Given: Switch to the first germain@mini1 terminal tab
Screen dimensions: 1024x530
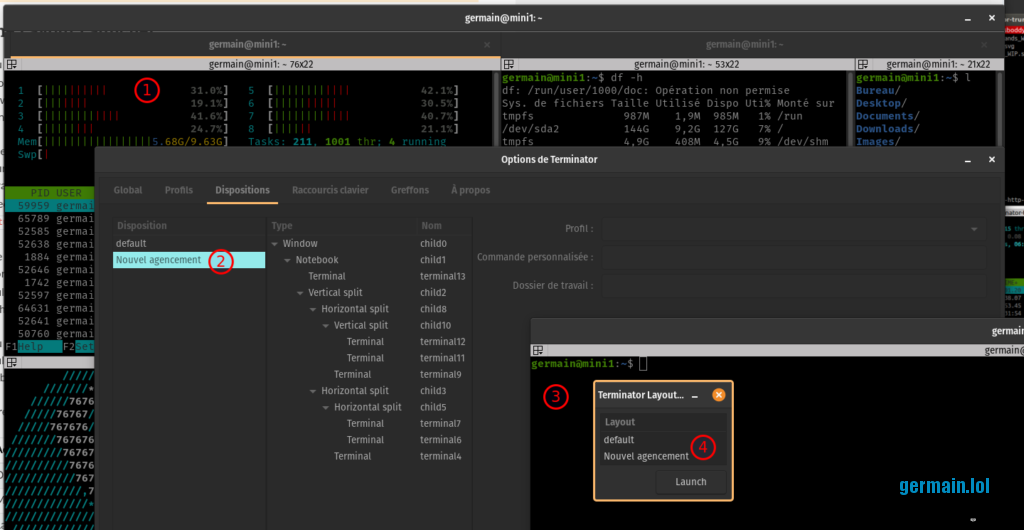Looking at the screenshot, I should [x=248, y=44].
